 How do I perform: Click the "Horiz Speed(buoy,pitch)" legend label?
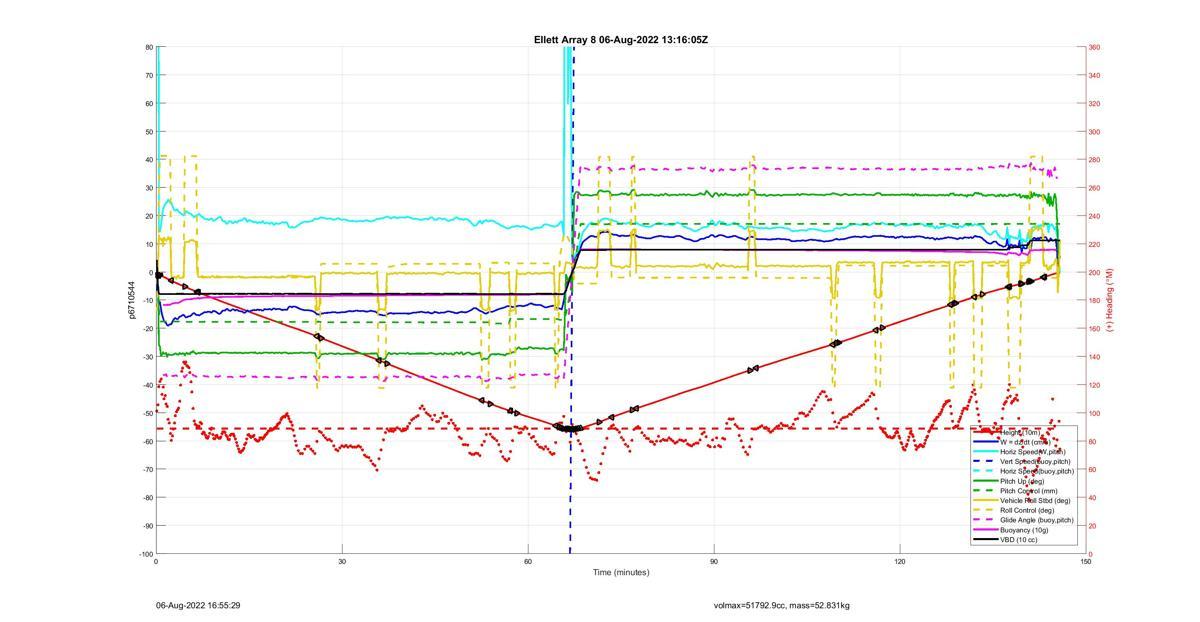click(1037, 471)
